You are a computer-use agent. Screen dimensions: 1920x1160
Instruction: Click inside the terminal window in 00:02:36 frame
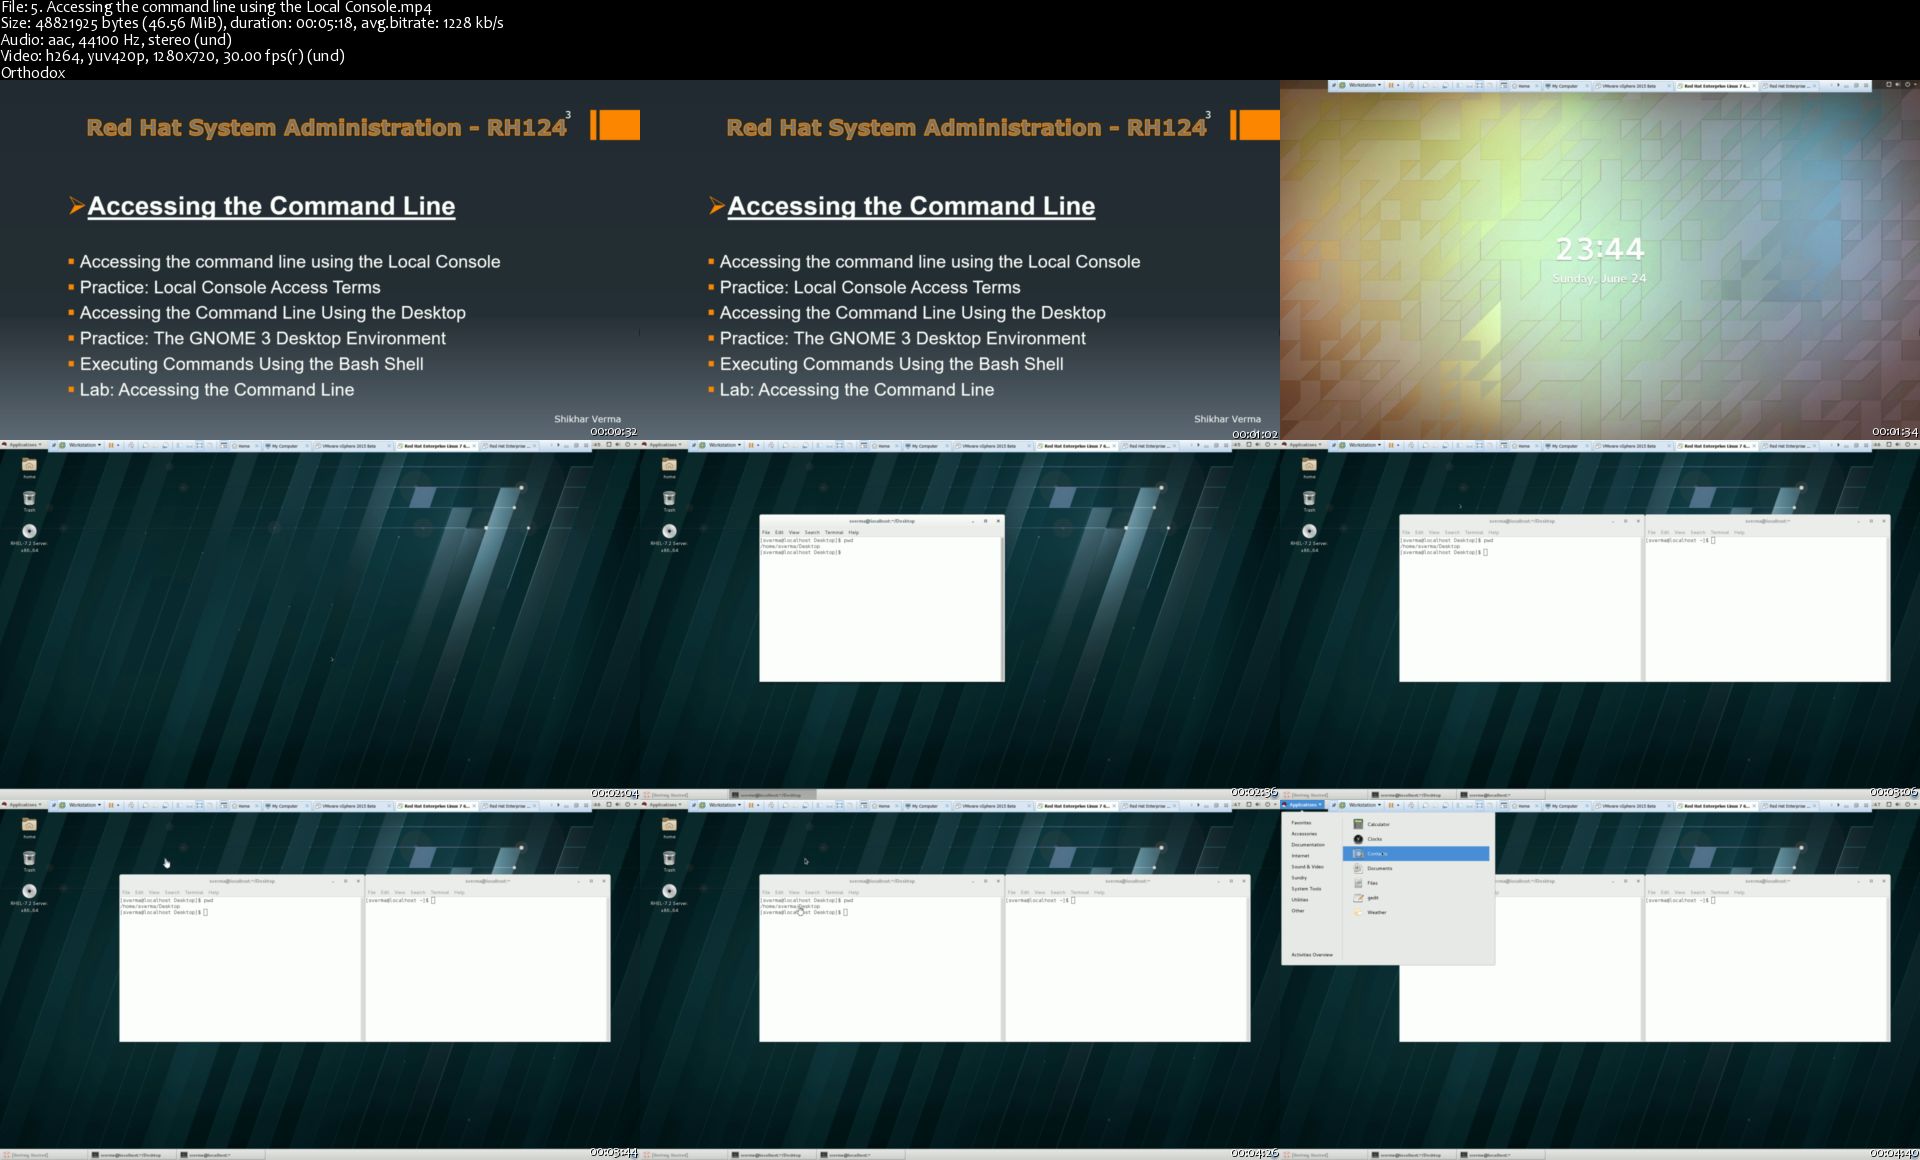pos(882,610)
